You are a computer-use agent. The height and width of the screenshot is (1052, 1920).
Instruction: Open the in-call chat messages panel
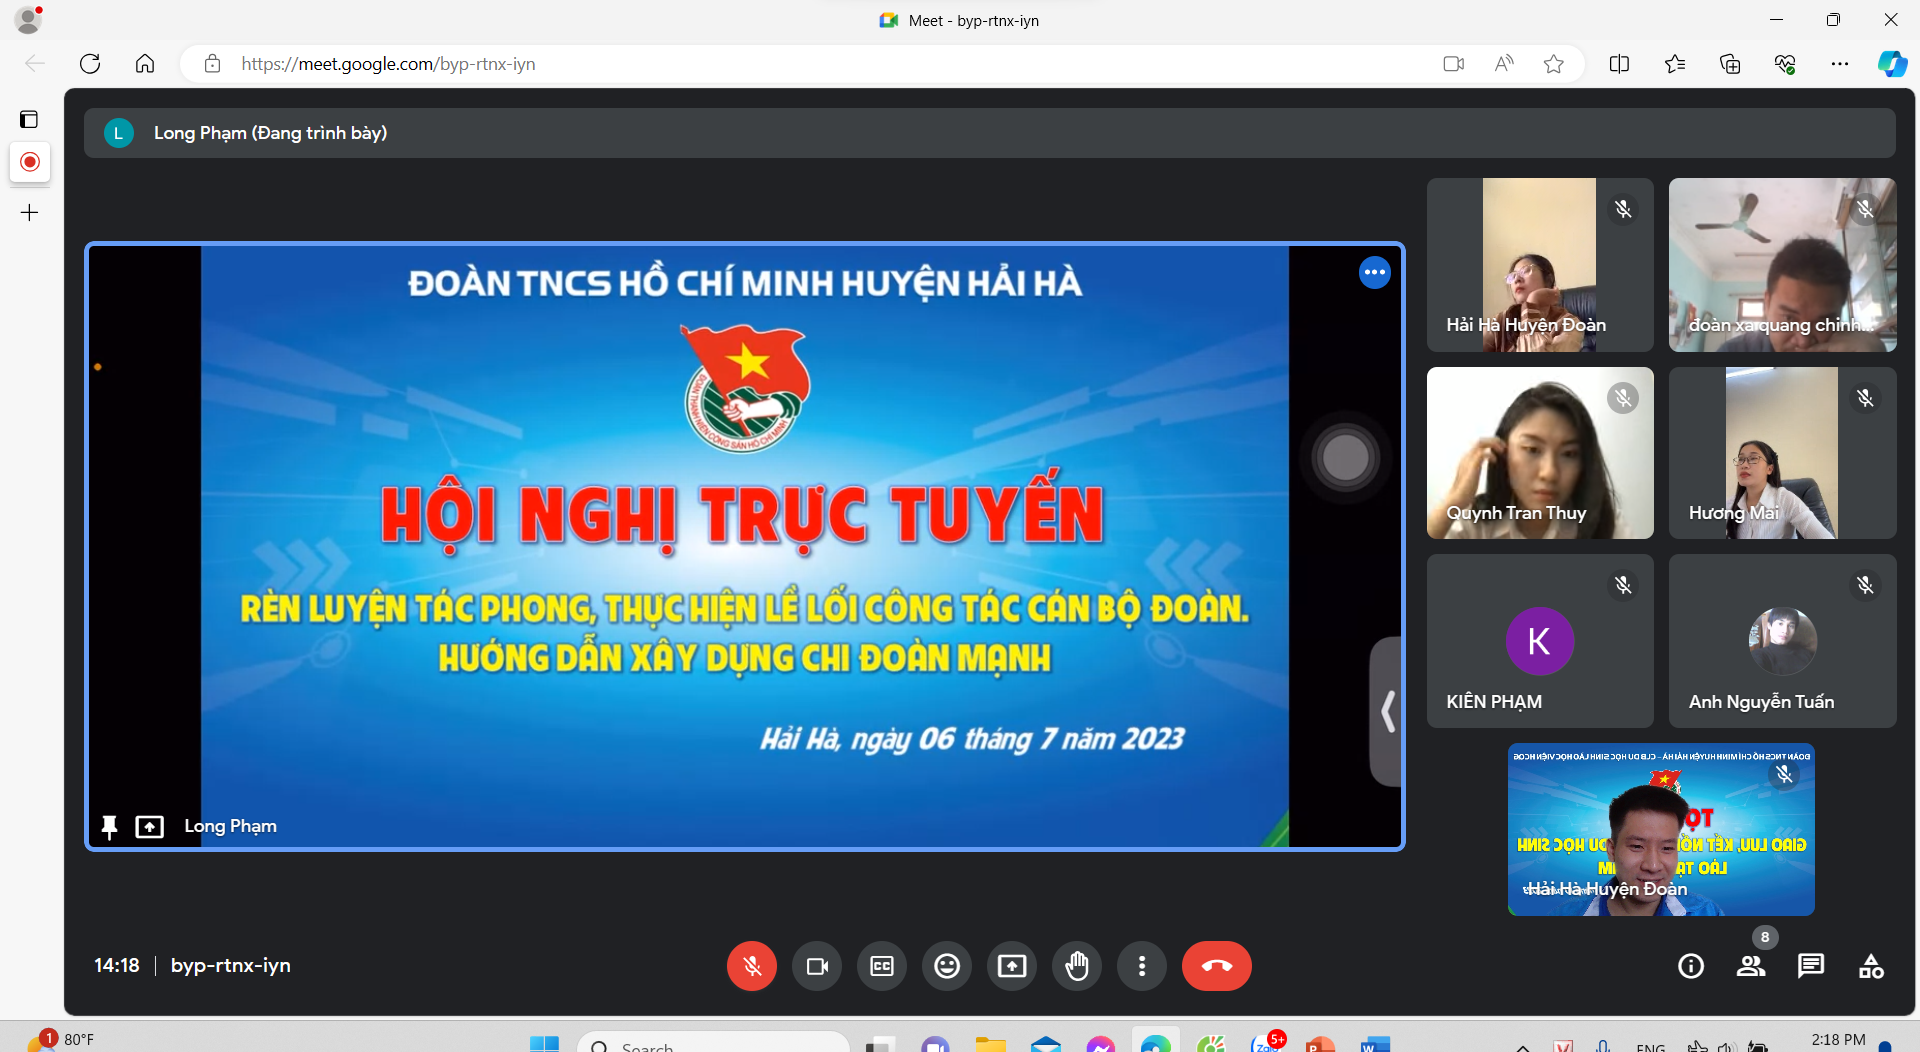pos(1811,966)
